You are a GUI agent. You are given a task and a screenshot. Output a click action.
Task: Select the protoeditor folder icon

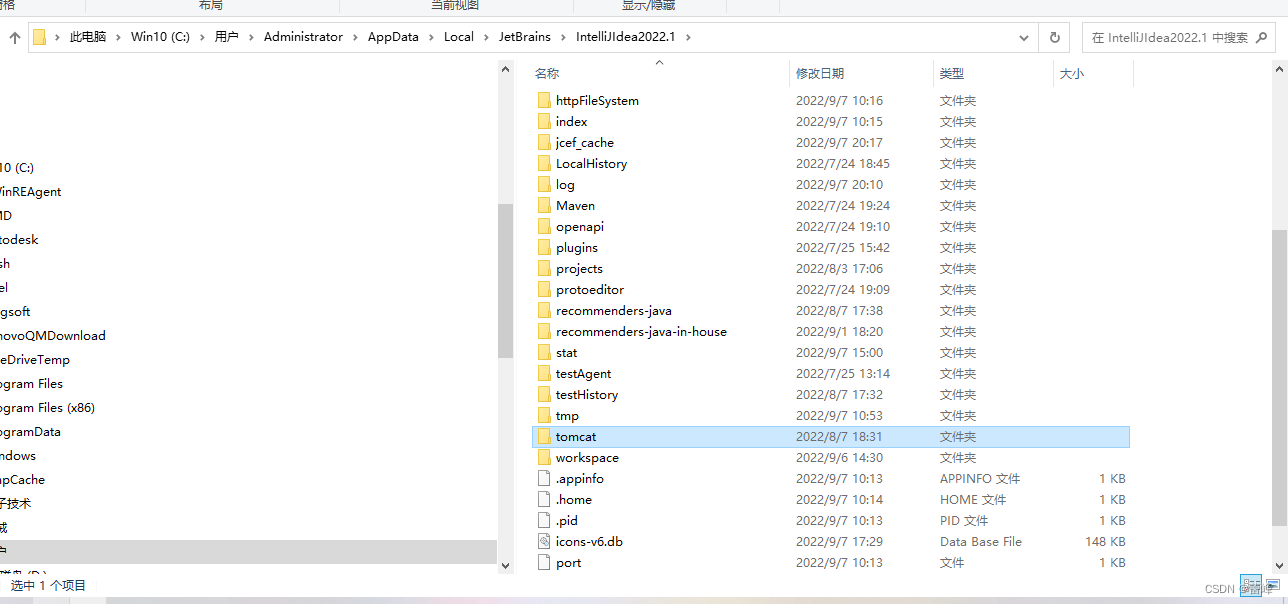point(544,289)
